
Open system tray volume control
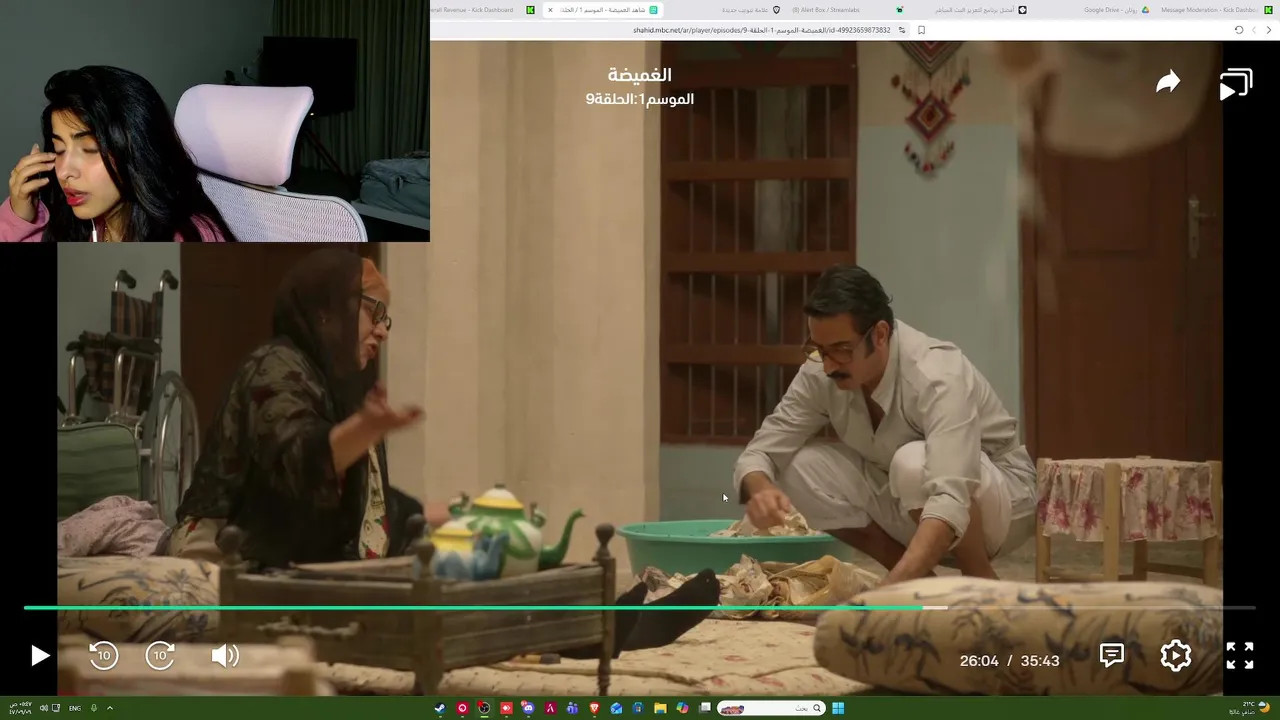click(x=44, y=708)
